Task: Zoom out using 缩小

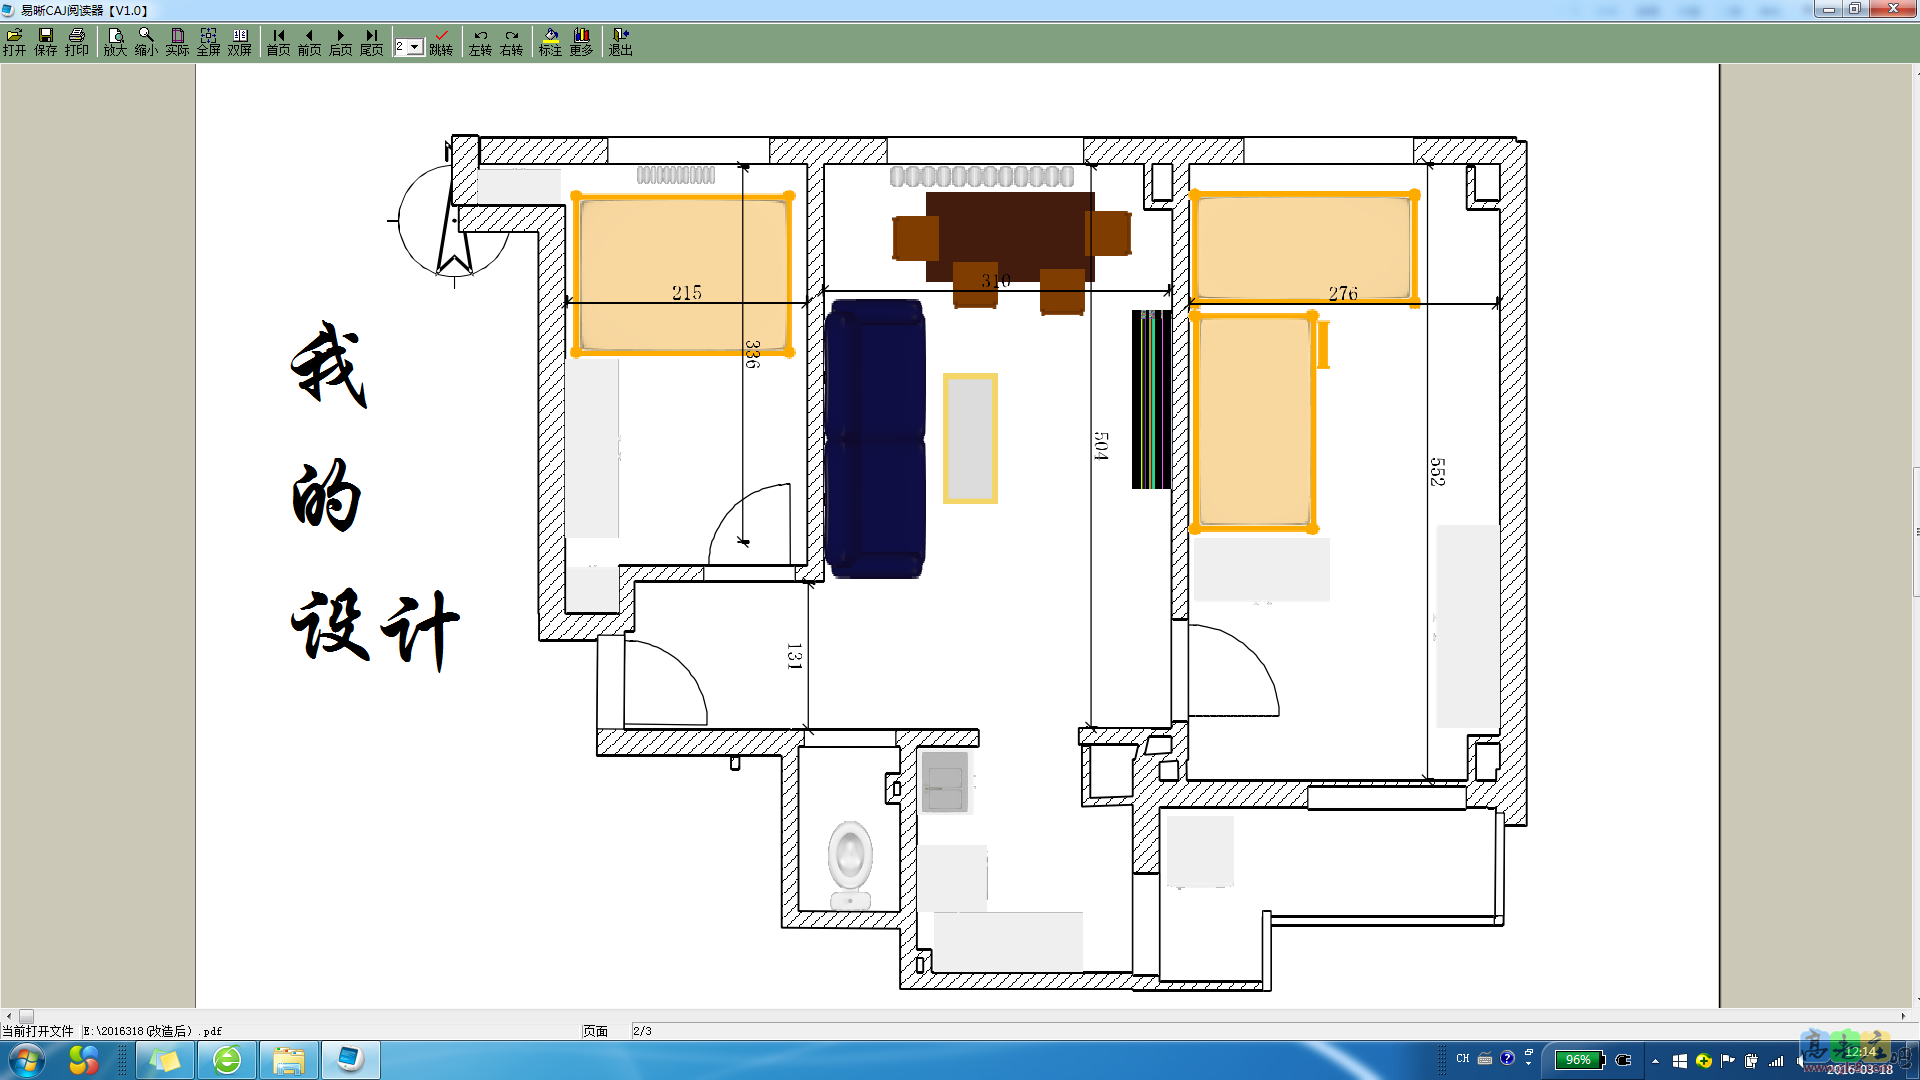Action: [146, 42]
